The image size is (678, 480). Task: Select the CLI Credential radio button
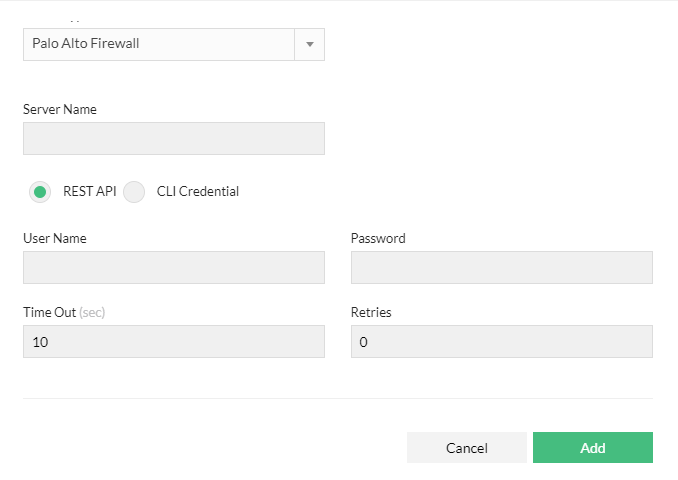pyautogui.click(x=134, y=192)
